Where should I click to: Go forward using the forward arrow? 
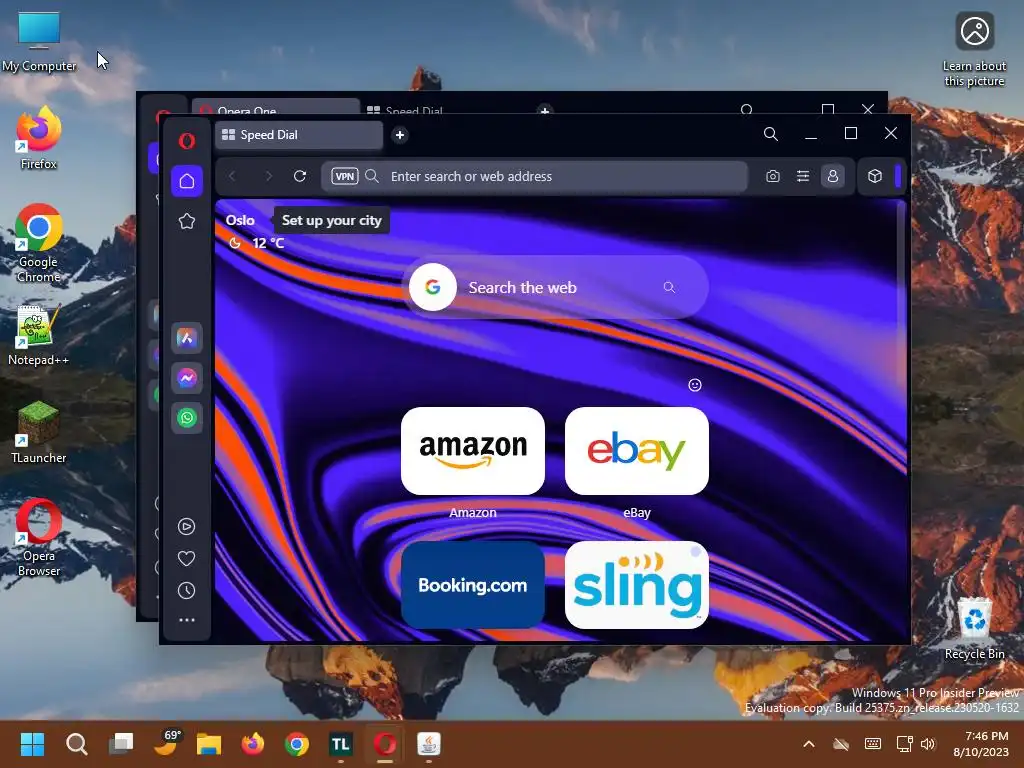pos(268,176)
